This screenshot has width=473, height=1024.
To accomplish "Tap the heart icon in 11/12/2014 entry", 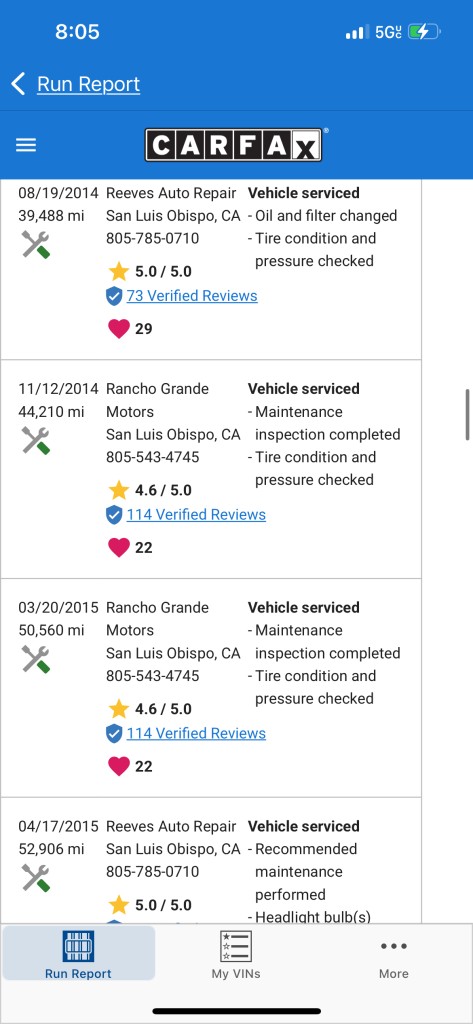I will (x=119, y=547).
